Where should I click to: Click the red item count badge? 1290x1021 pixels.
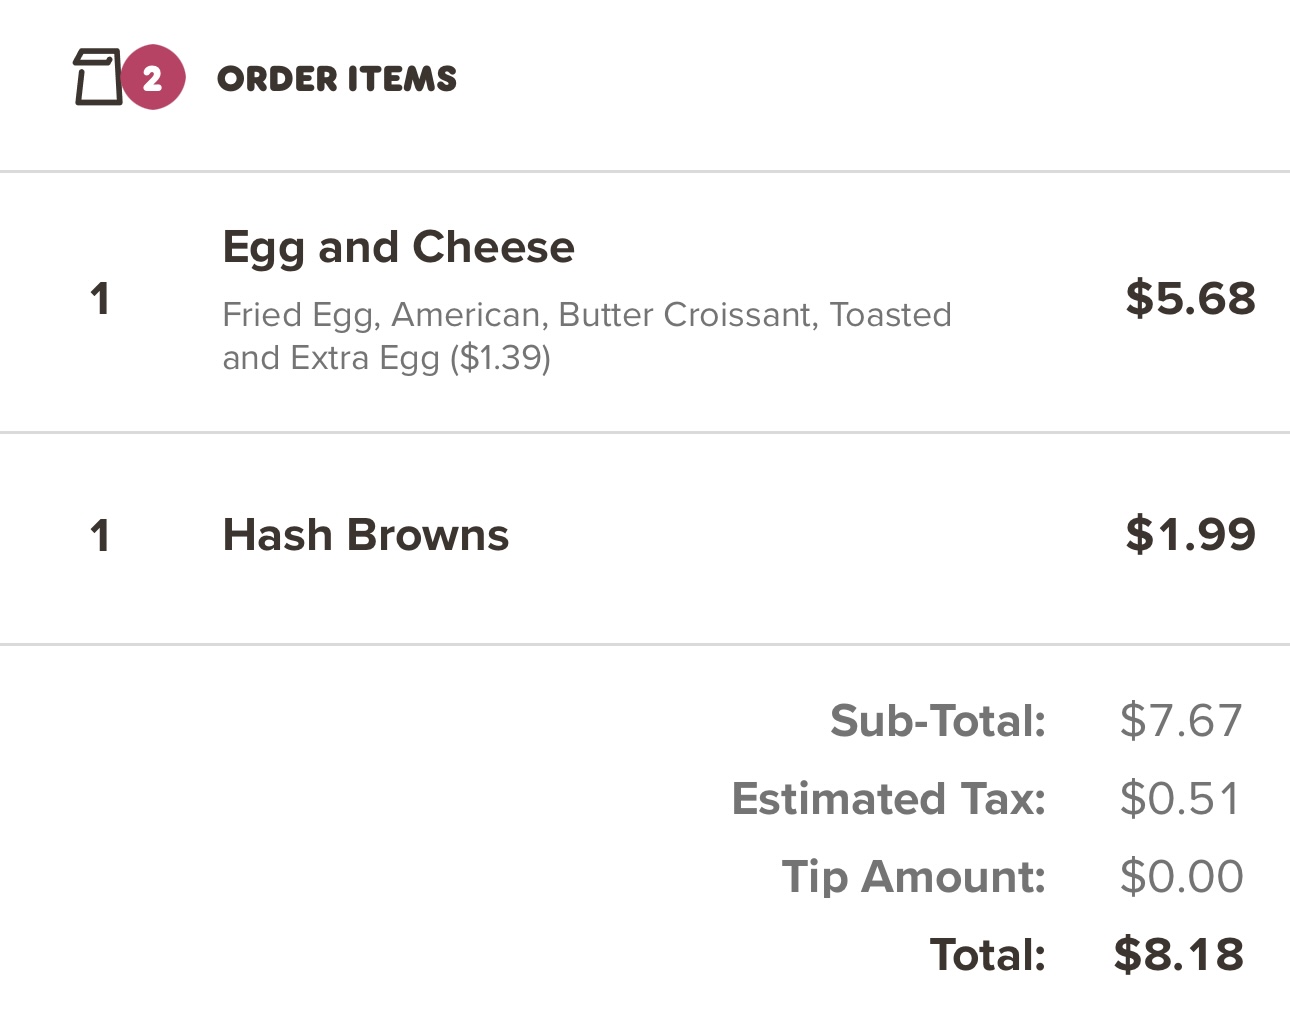click(153, 77)
